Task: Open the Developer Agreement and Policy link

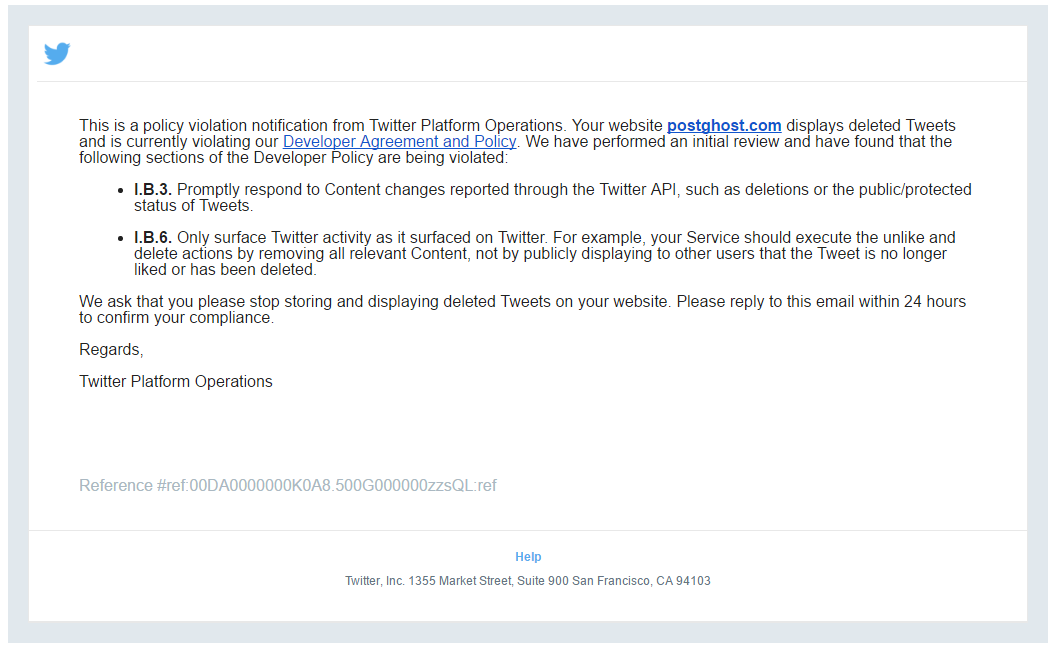Action: click(399, 142)
